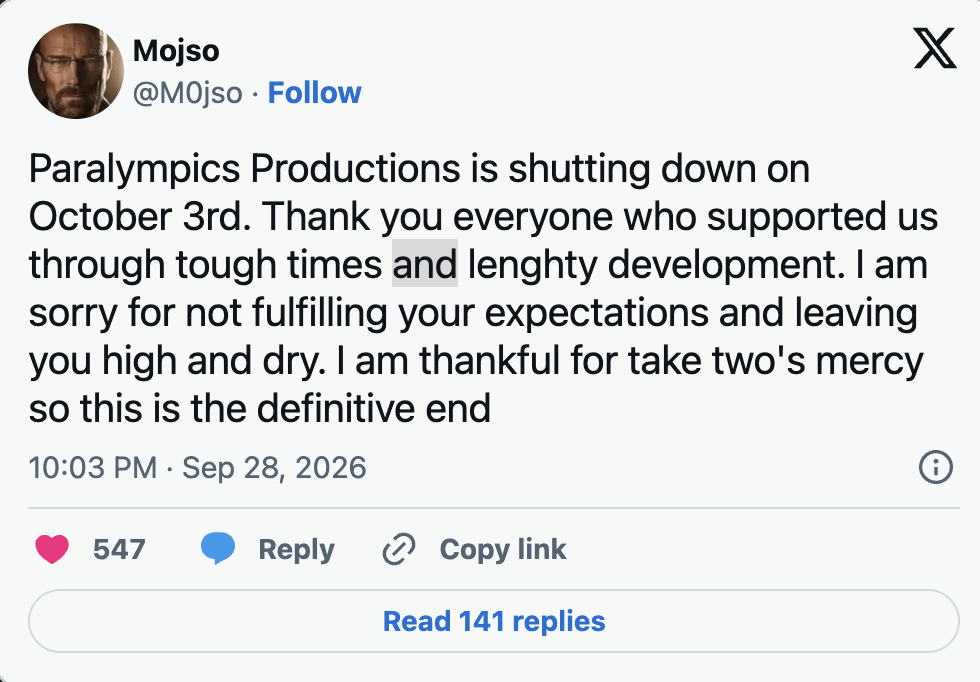This screenshot has height=682, width=980.
Task: Open the X logo link
Action: pos(934,48)
